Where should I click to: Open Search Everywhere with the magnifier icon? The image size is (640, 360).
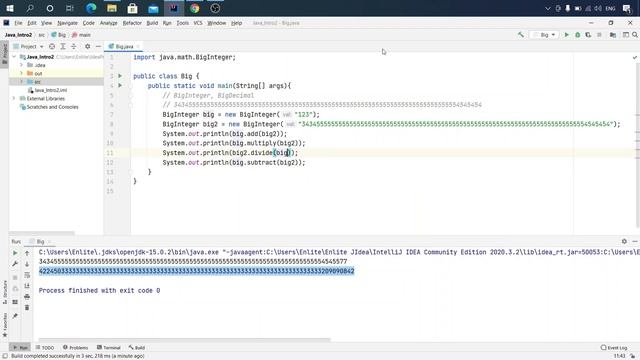coord(635,35)
